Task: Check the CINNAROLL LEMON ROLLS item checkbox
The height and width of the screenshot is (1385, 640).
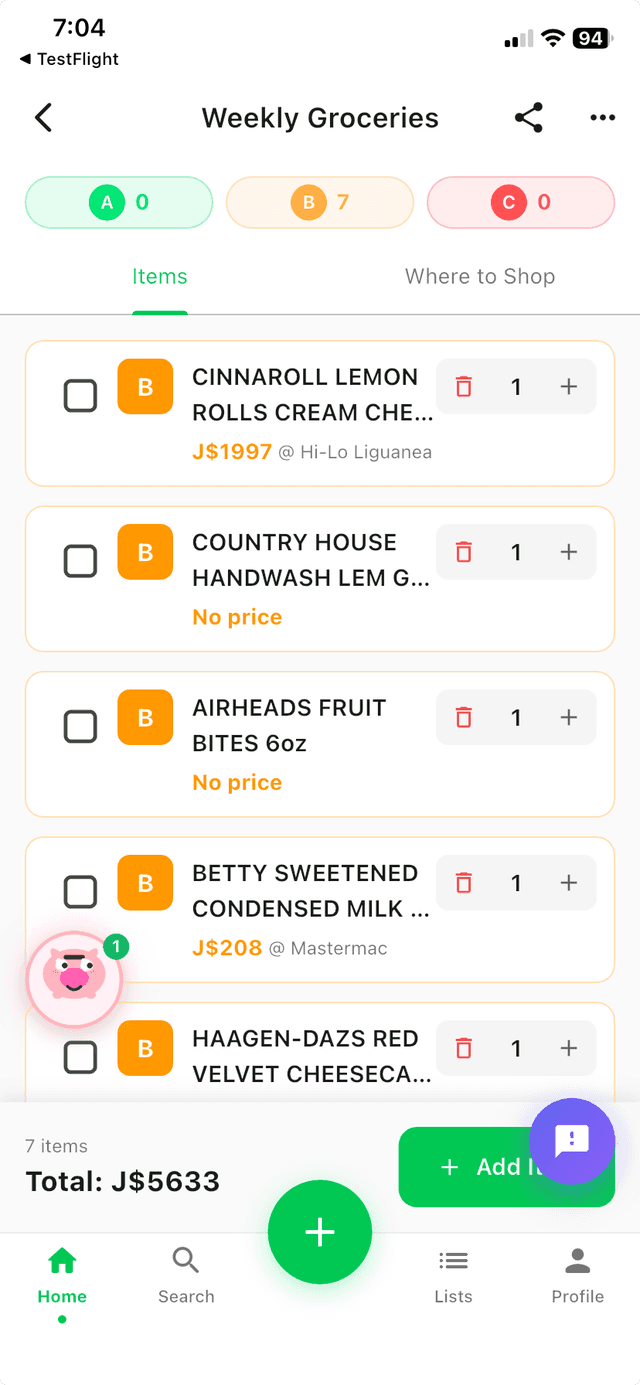Action: [80, 395]
